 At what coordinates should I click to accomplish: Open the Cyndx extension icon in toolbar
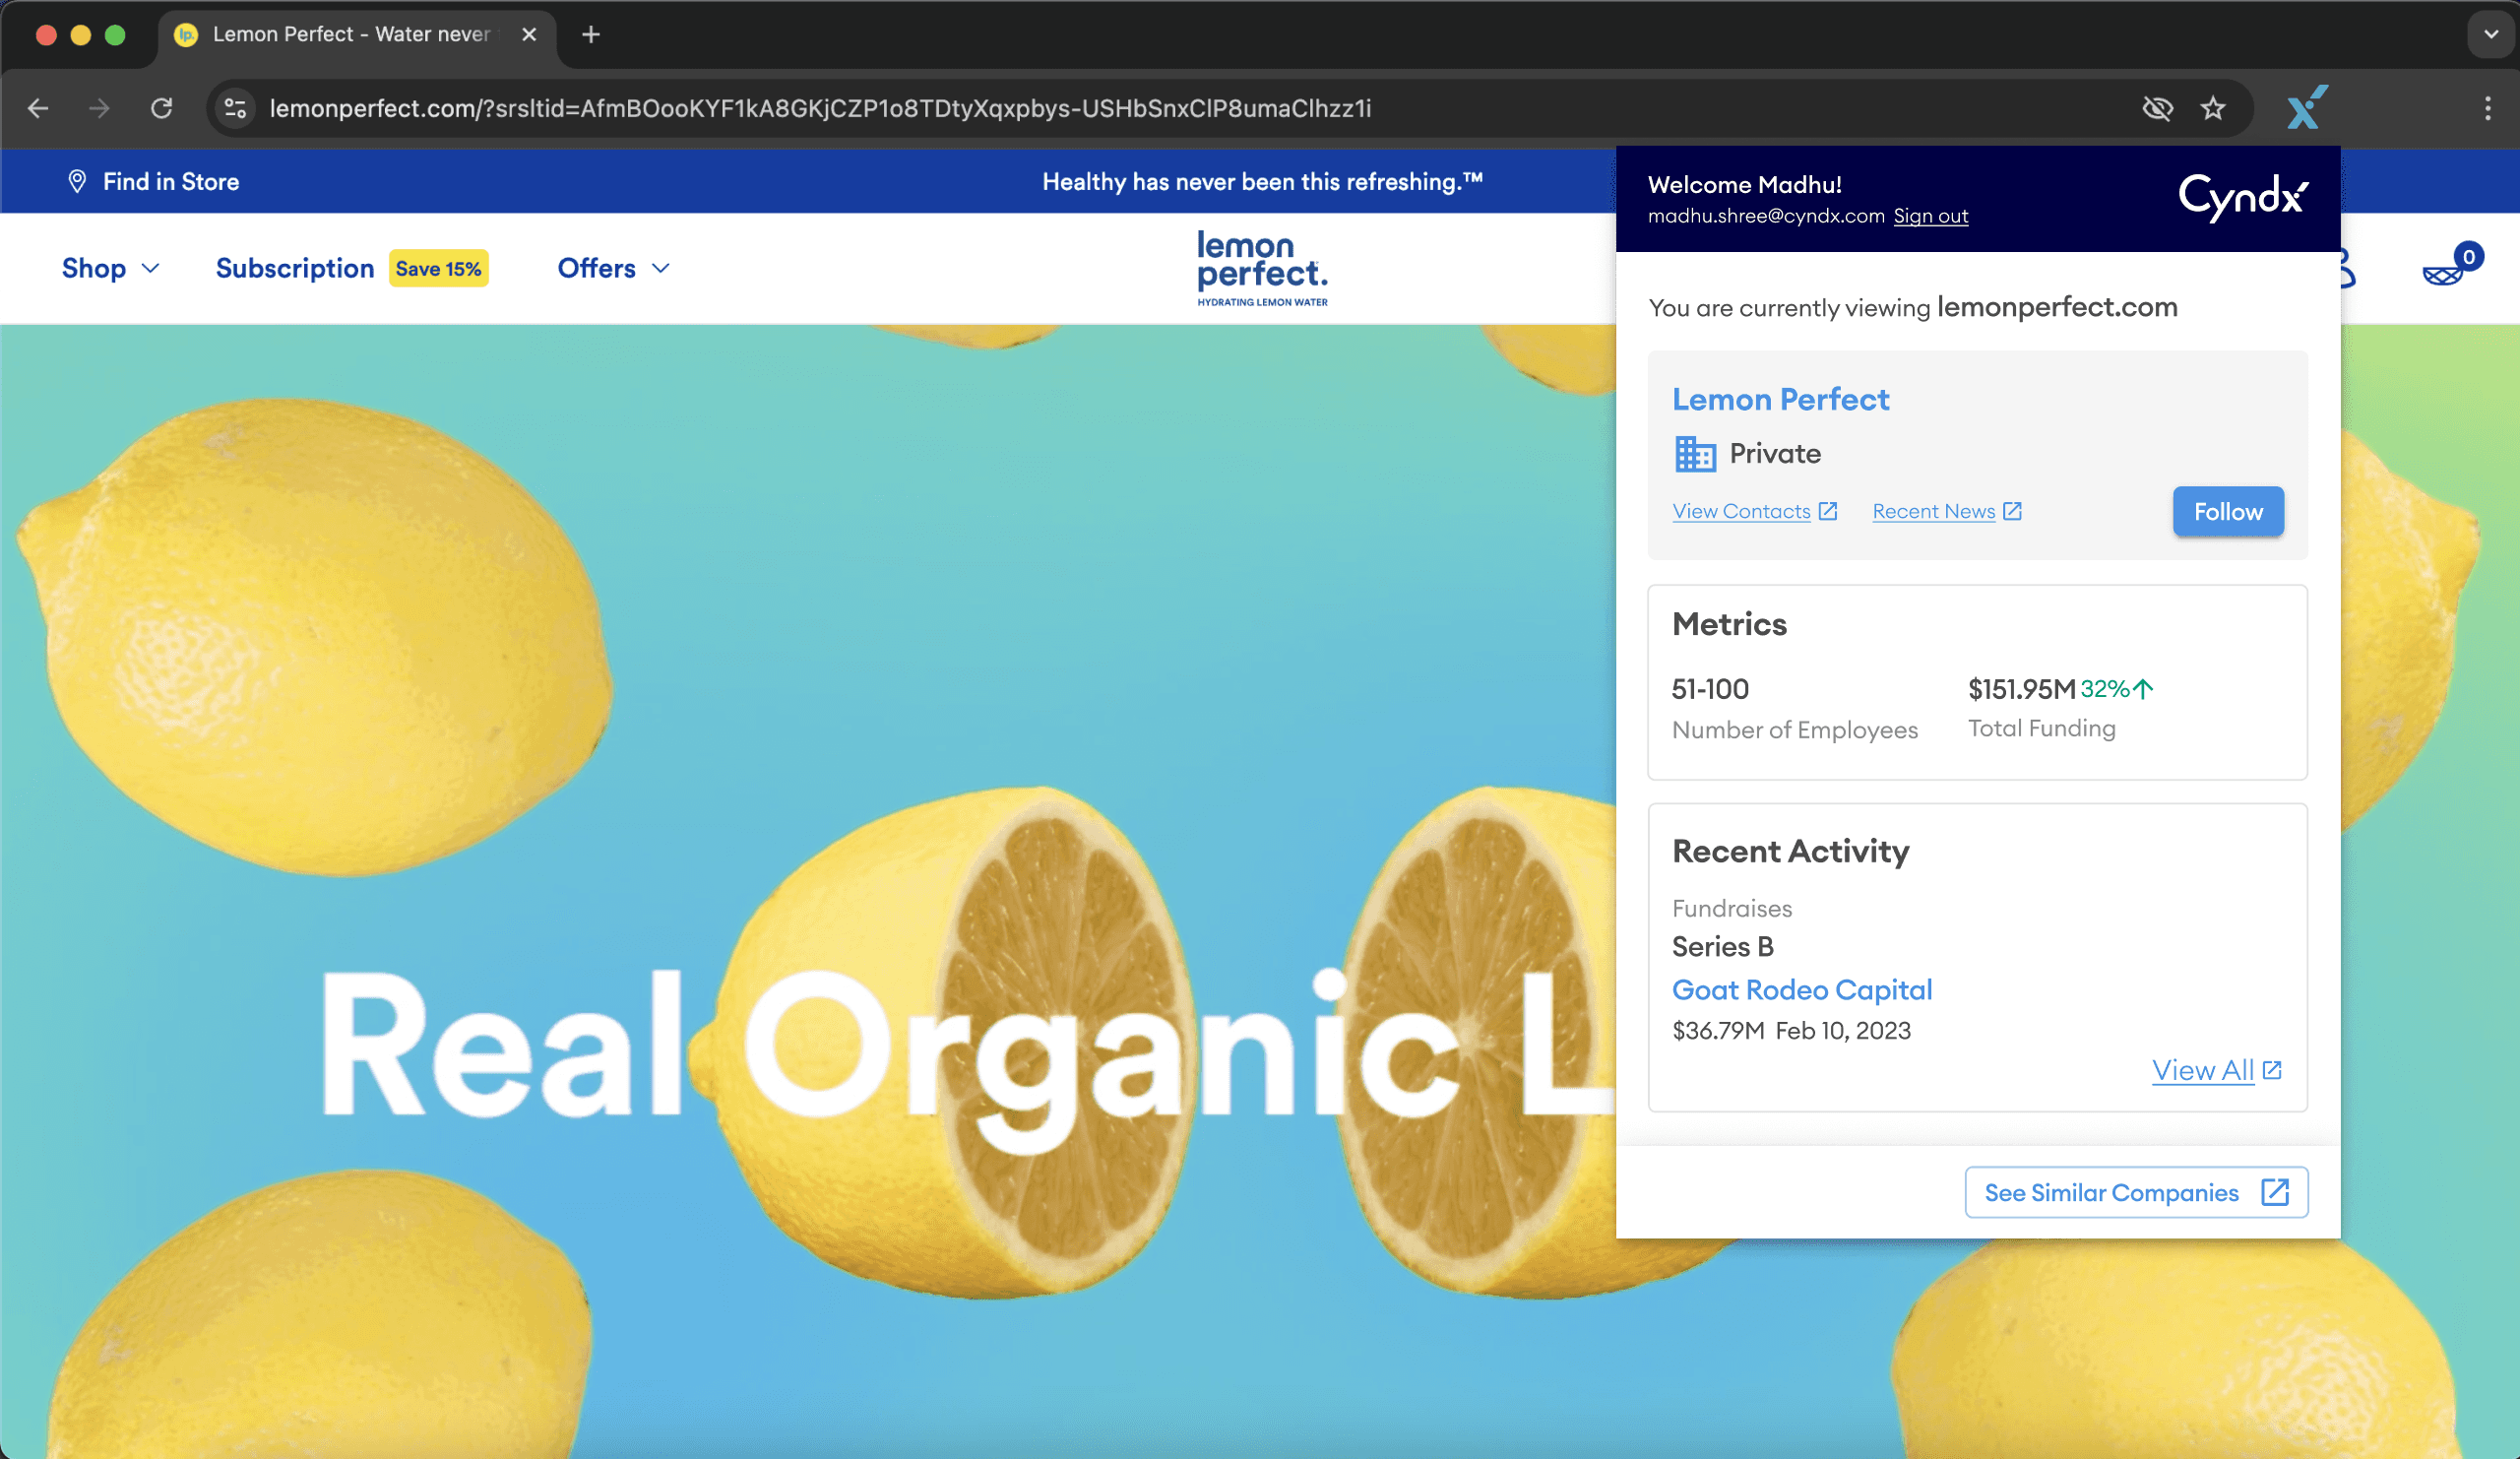click(2306, 107)
